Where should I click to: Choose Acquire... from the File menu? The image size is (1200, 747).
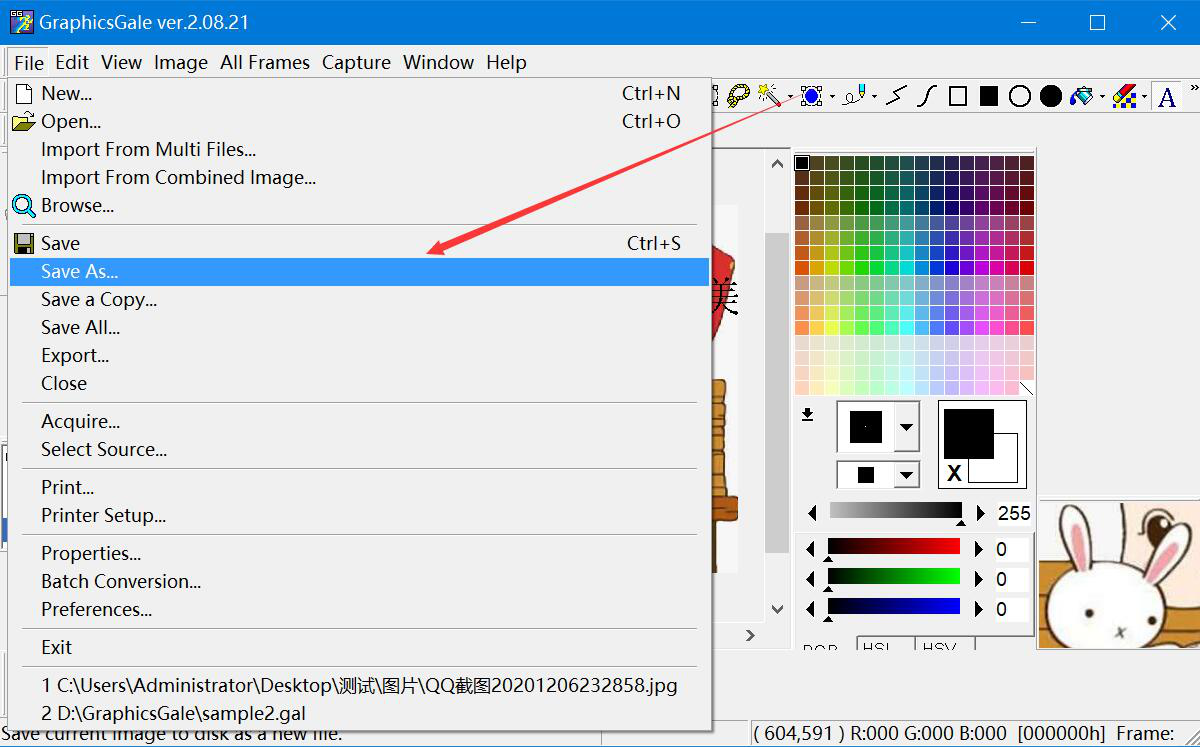point(360,422)
